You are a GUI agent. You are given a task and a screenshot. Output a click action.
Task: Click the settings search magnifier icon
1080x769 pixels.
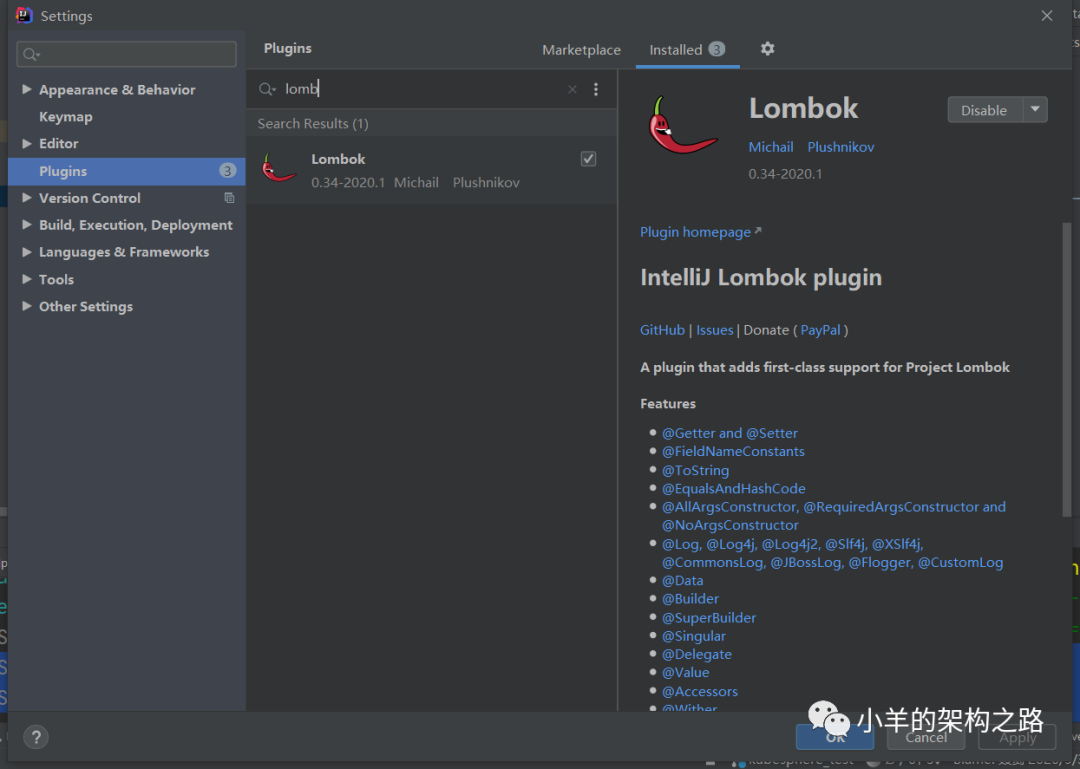31,54
